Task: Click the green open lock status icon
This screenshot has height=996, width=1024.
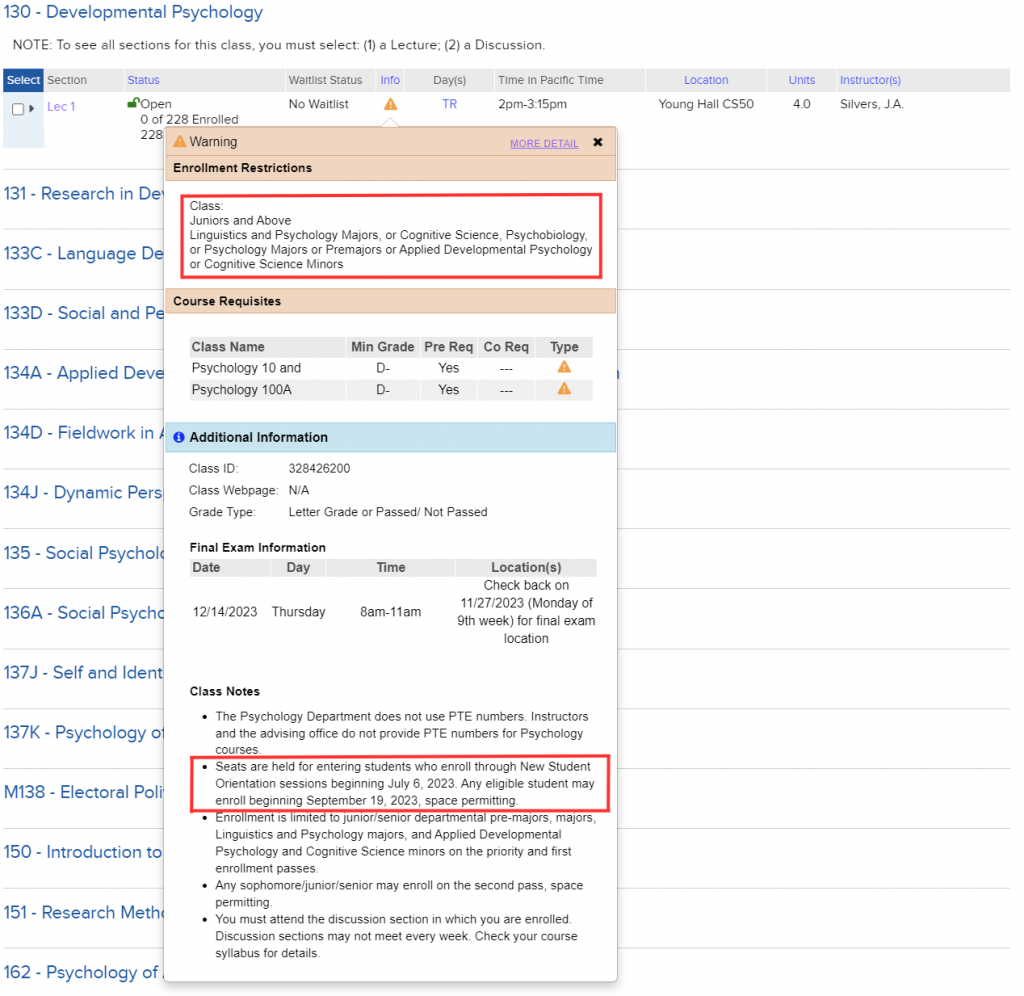Action: (133, 103)
